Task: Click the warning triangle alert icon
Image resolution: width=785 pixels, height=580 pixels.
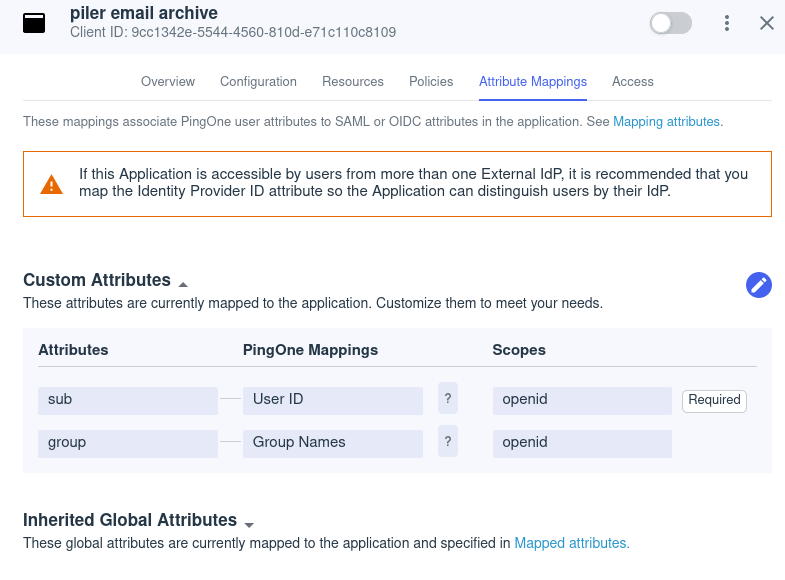Action: [x=51, y=185]
